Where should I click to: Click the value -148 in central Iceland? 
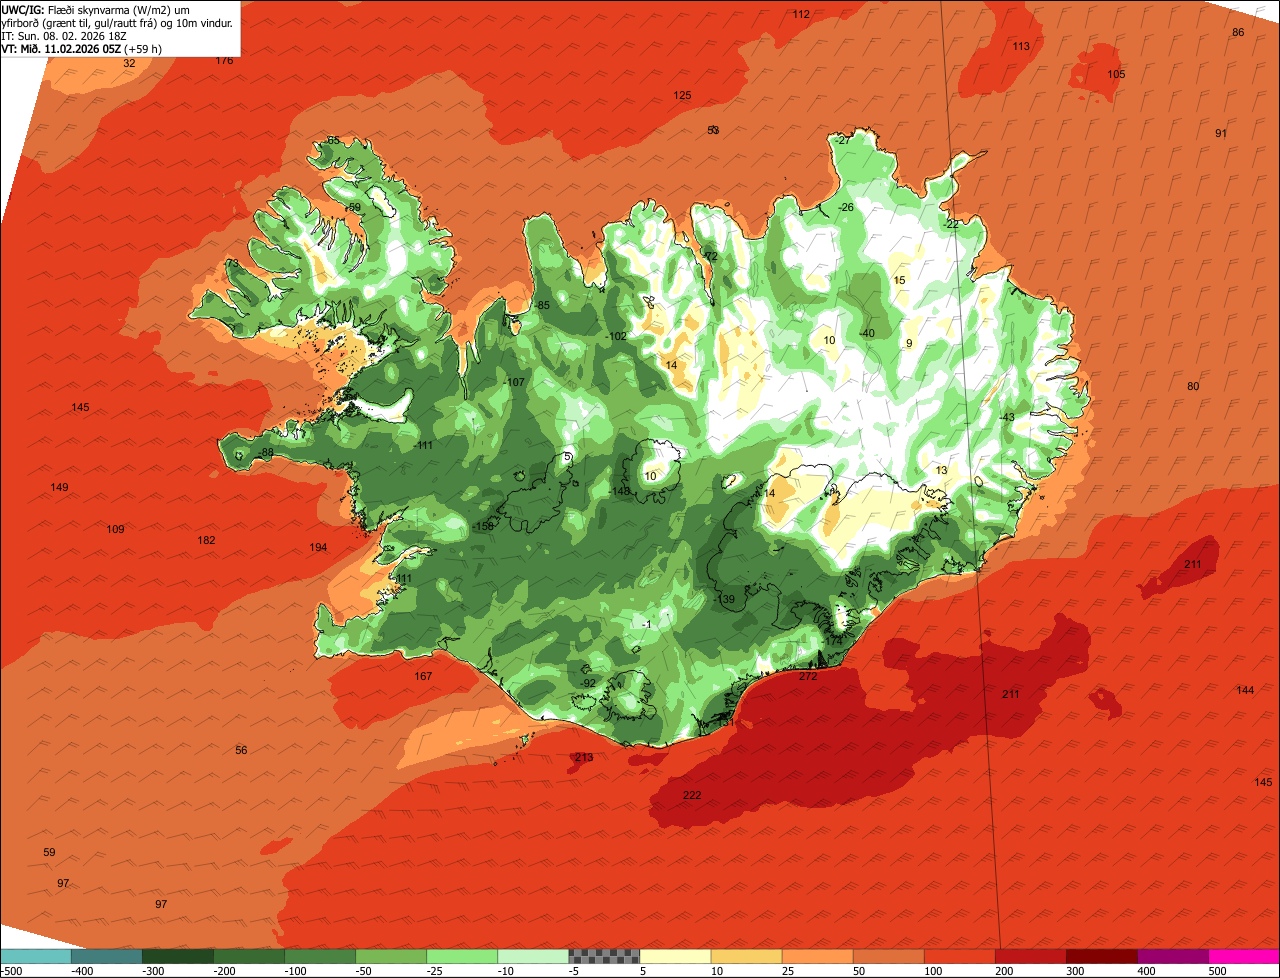pyautogui.click(x=620, y=491)
